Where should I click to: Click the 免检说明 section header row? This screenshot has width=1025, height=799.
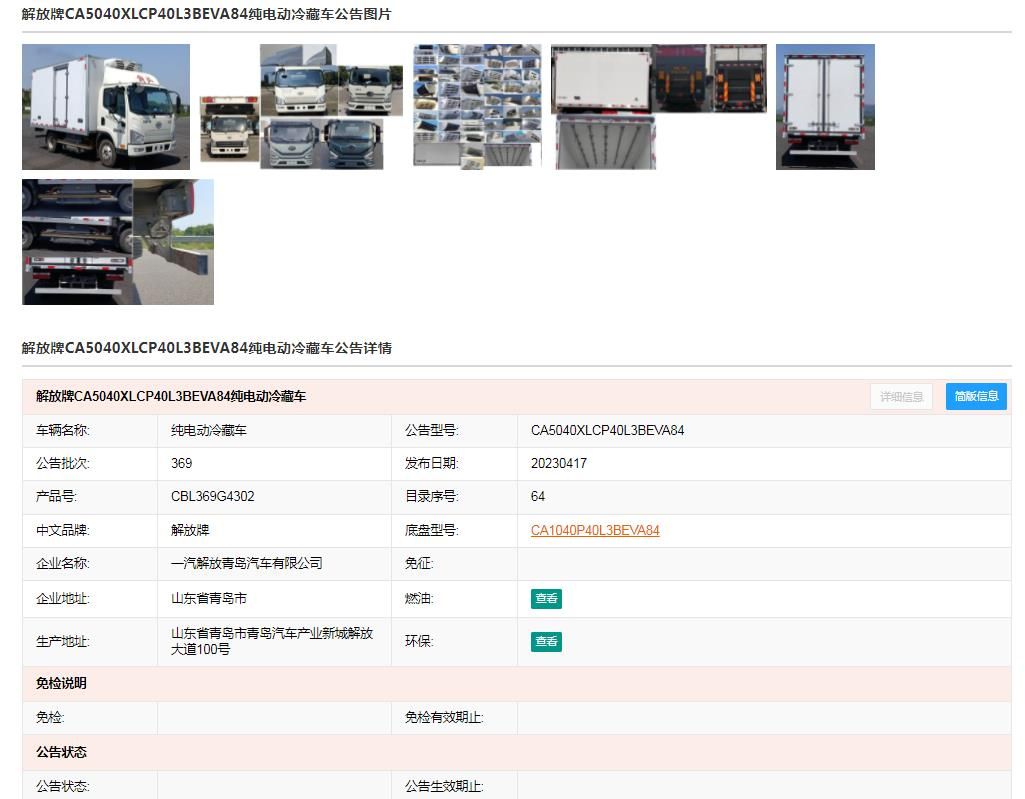pyautogui.click(x=516, y=684)
